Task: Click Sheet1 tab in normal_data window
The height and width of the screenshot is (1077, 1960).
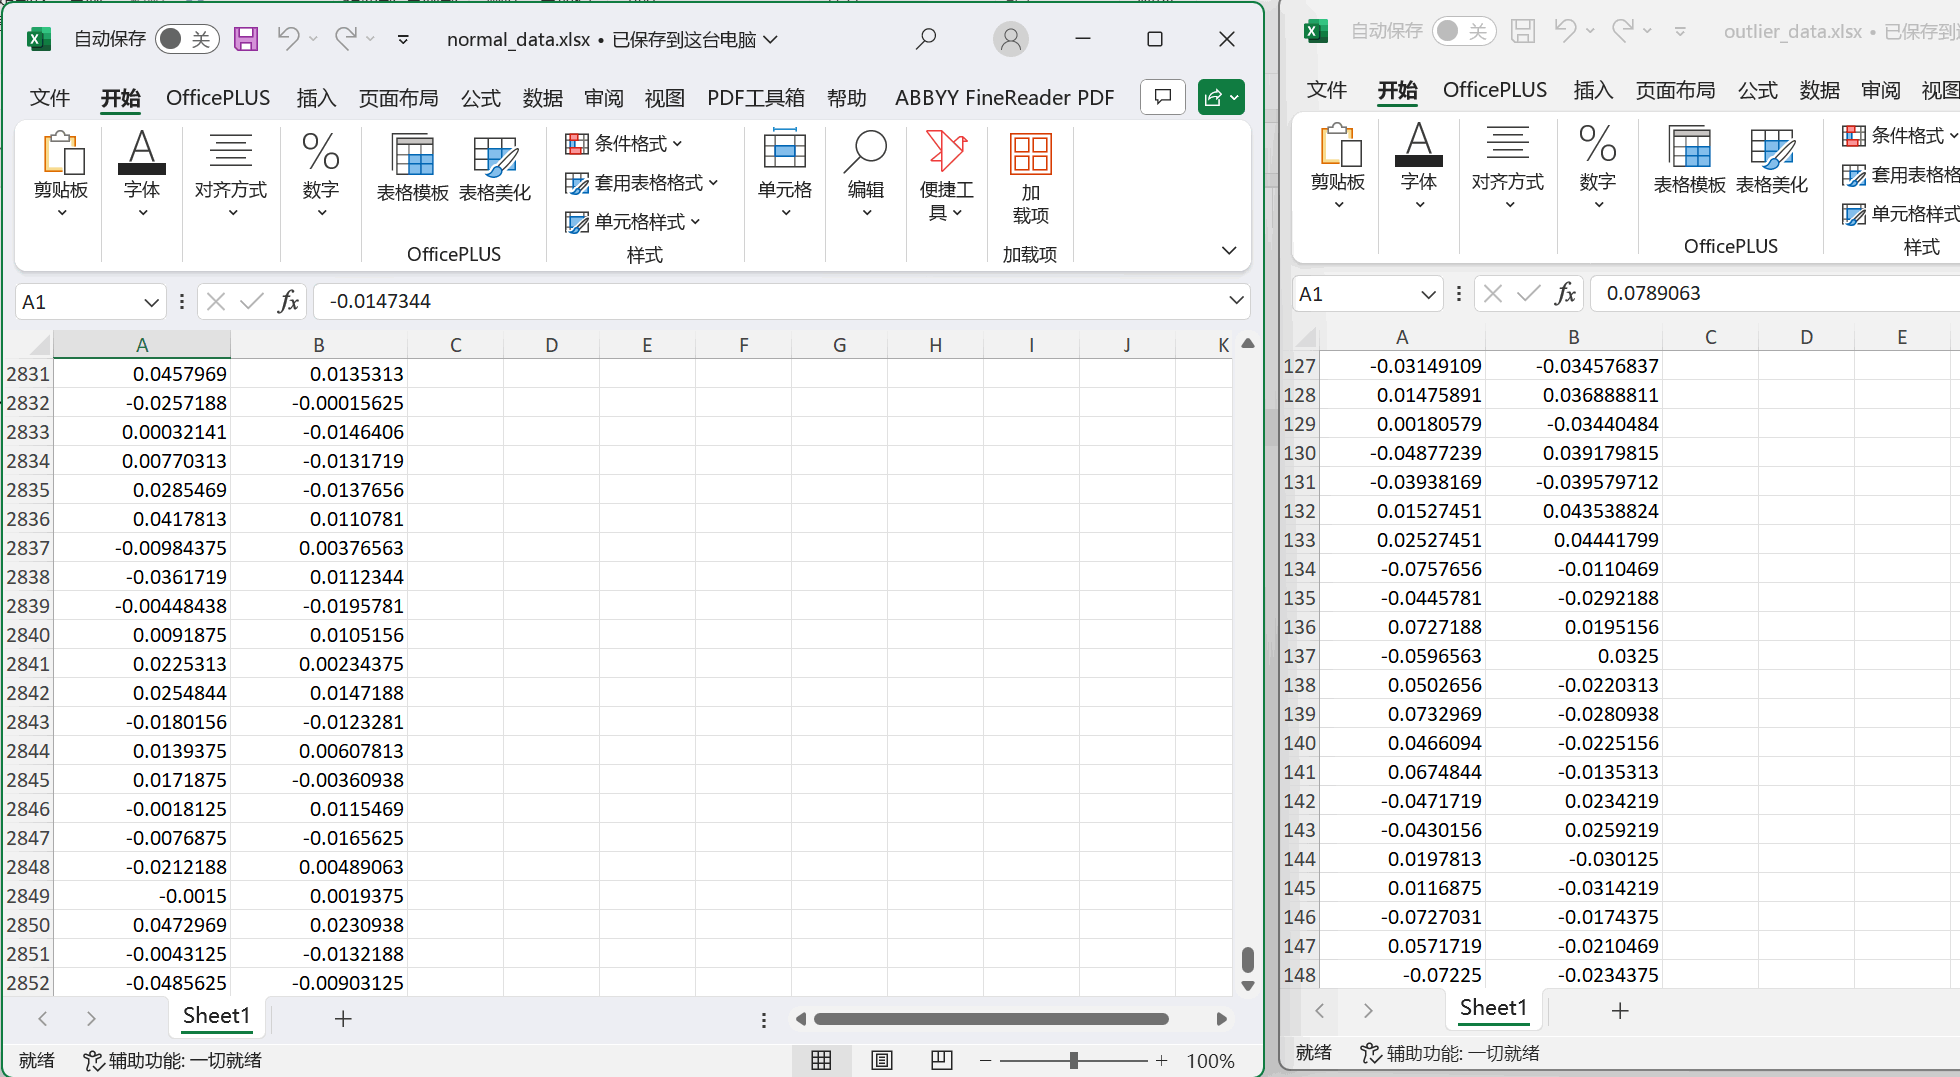Action: (x=216, y=1016)
